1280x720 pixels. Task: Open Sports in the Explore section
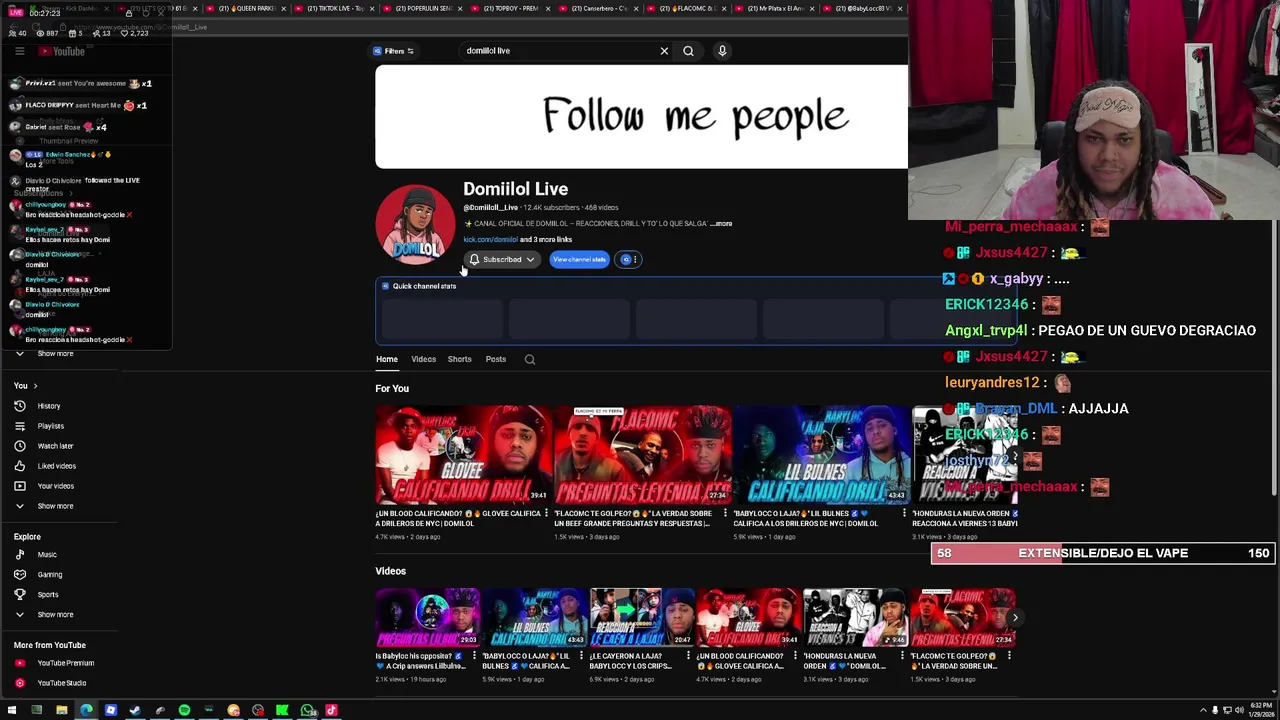[47, 595]
